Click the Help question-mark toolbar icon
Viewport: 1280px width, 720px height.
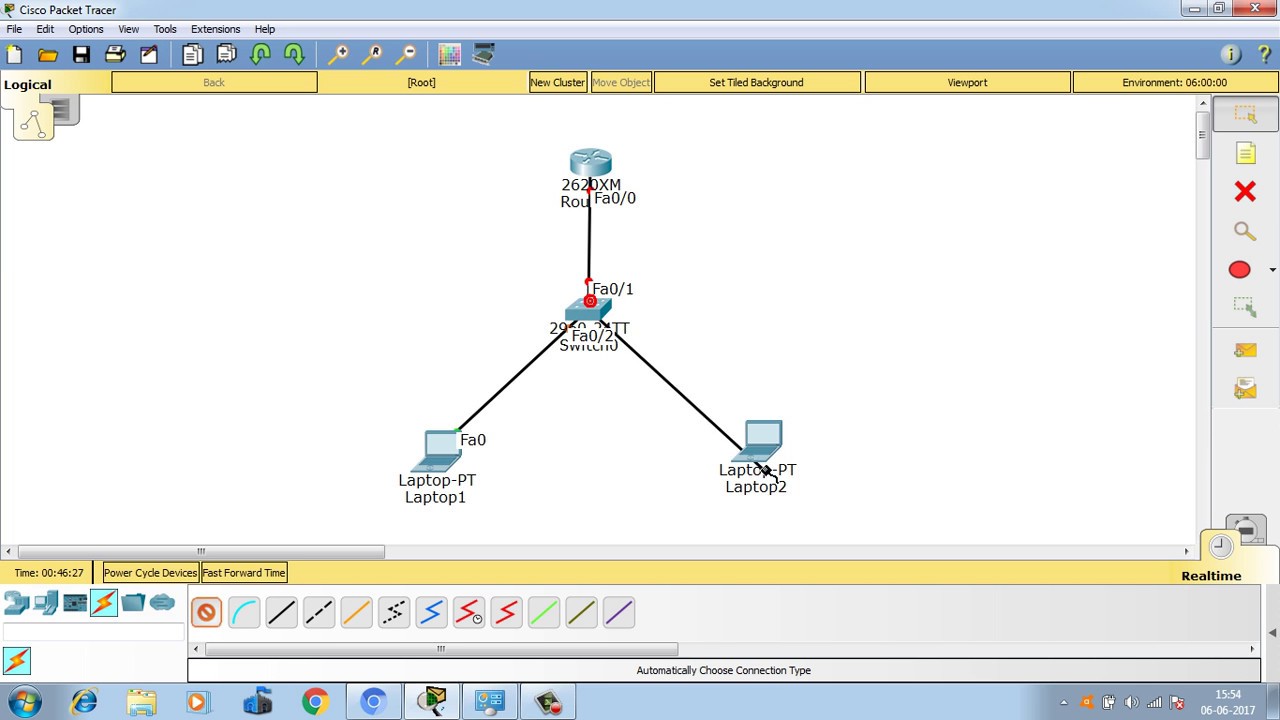click(1264, 55)
